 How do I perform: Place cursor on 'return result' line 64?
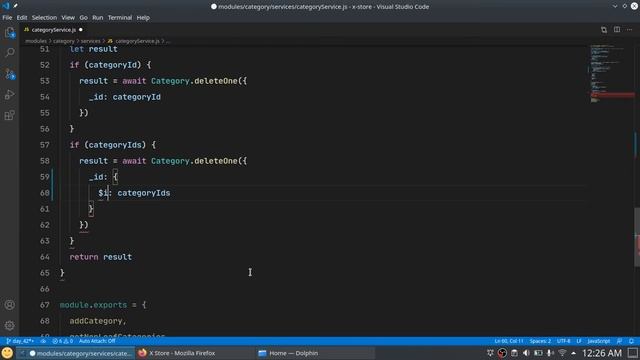click(101, 257)
